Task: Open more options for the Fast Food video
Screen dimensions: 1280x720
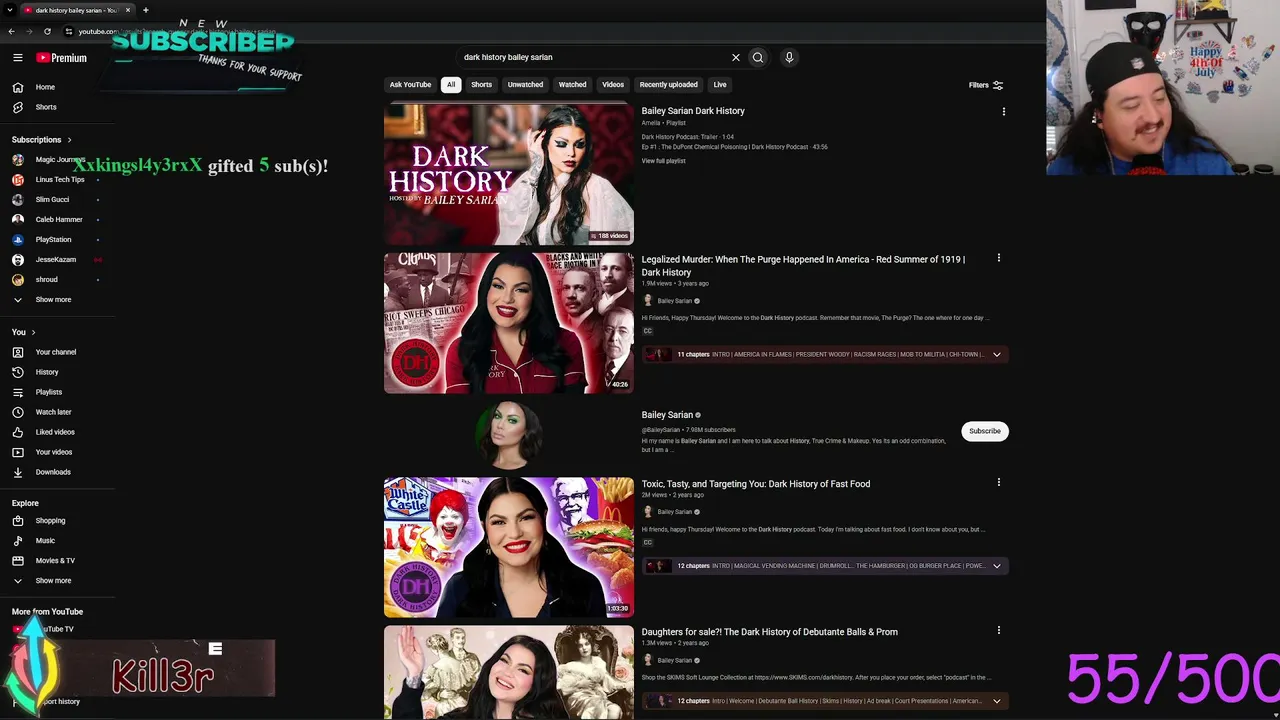Action: (998, 482)
